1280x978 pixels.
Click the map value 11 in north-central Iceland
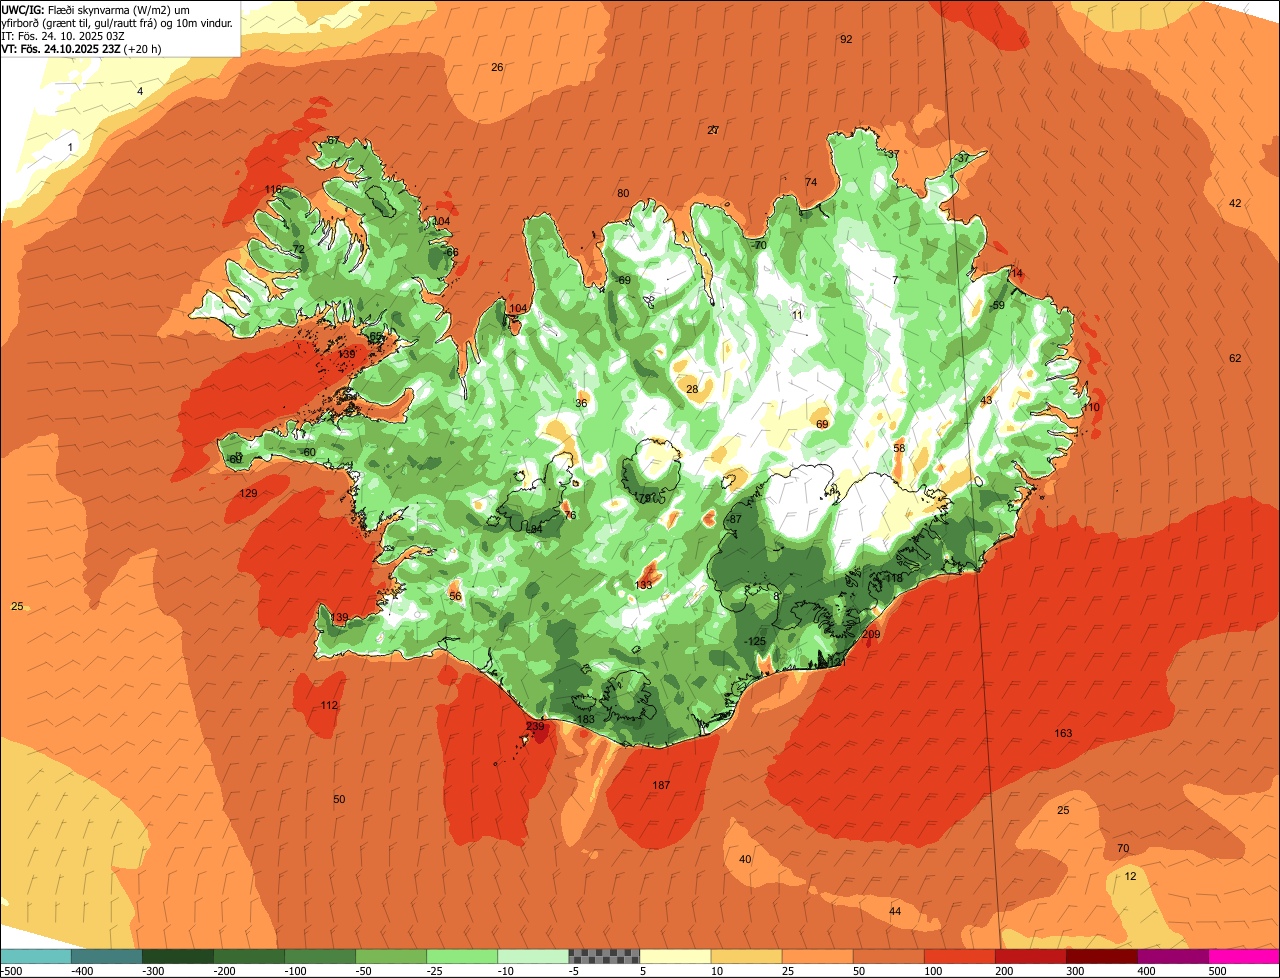(797, 315)
